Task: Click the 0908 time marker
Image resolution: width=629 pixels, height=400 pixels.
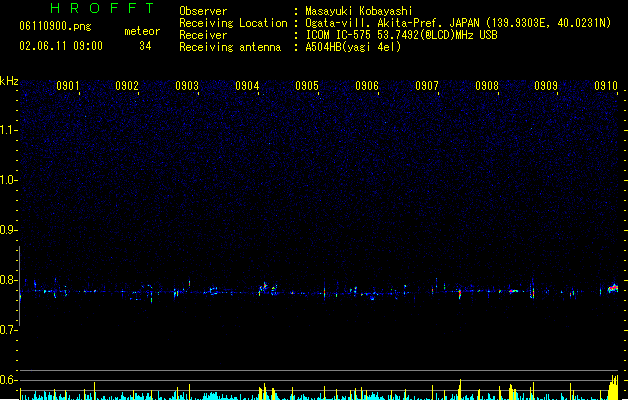Action: click(487, 86)
